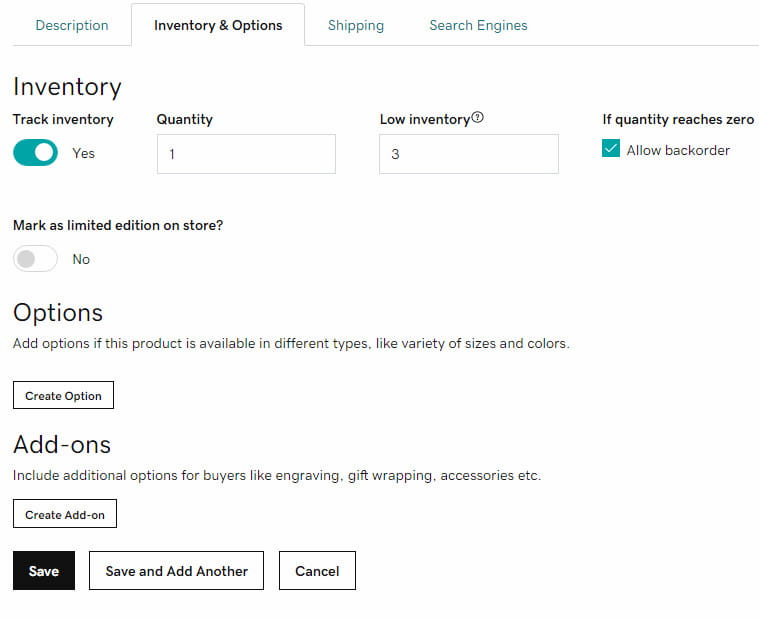Click the Options description about sizes and colors

[x=291, y=344]
